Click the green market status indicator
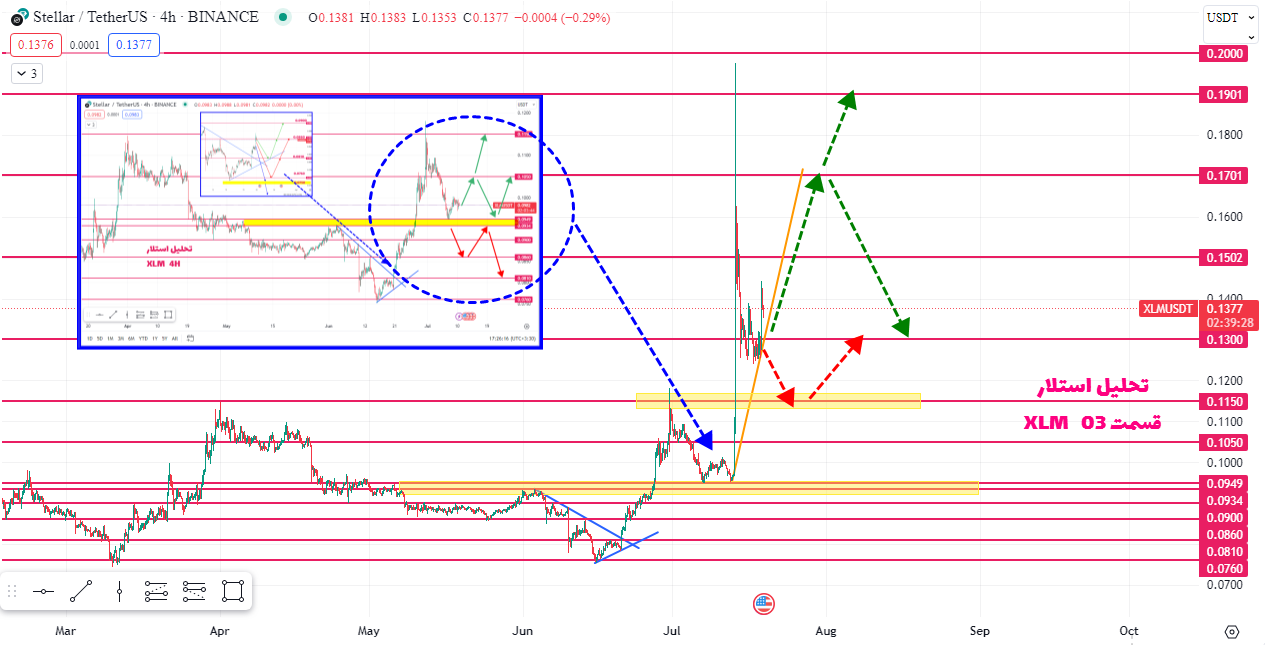1265x645 pixels. tap(285, 17)
